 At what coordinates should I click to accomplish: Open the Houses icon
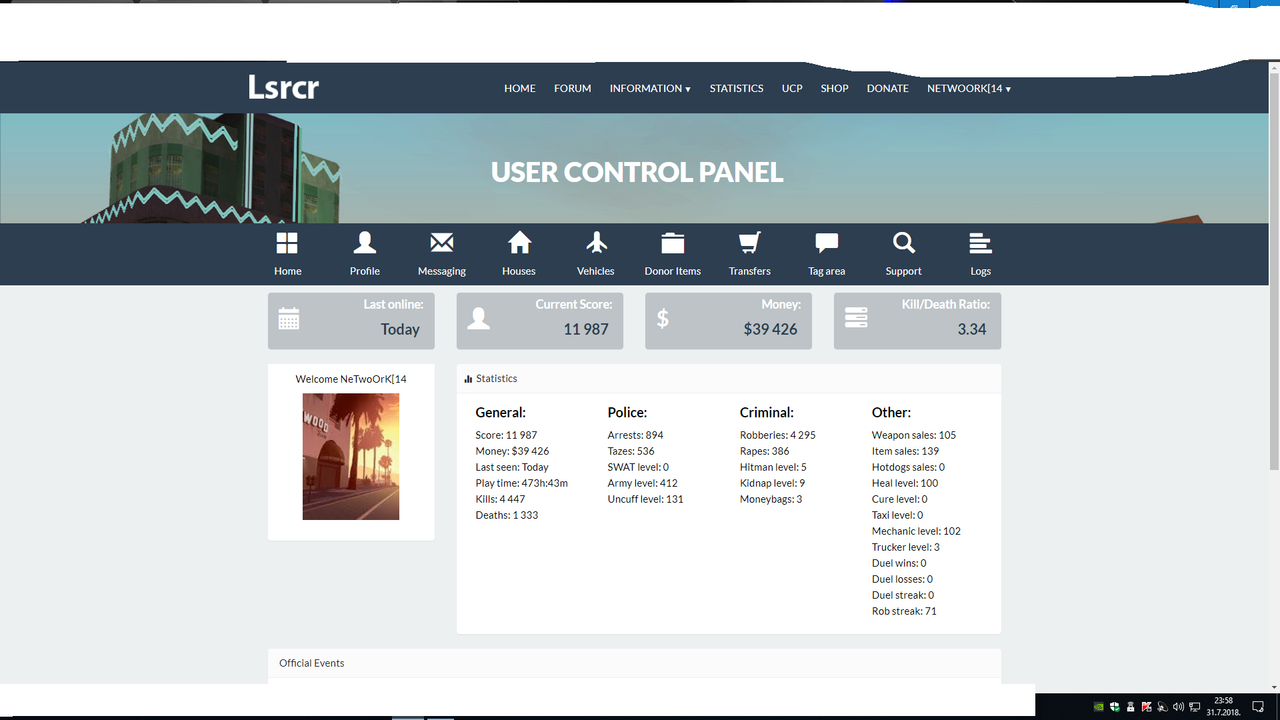click(519, 243)
